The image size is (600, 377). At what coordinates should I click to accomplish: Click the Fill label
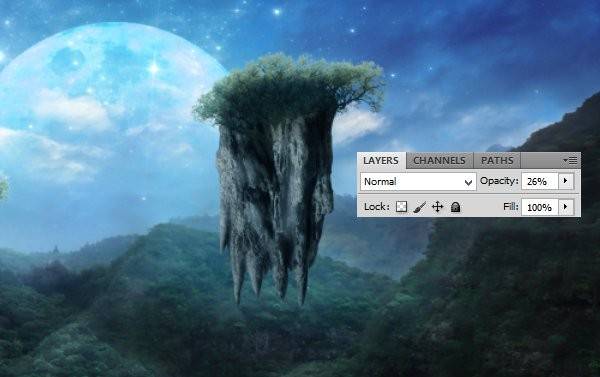click(x=510, y=207)
